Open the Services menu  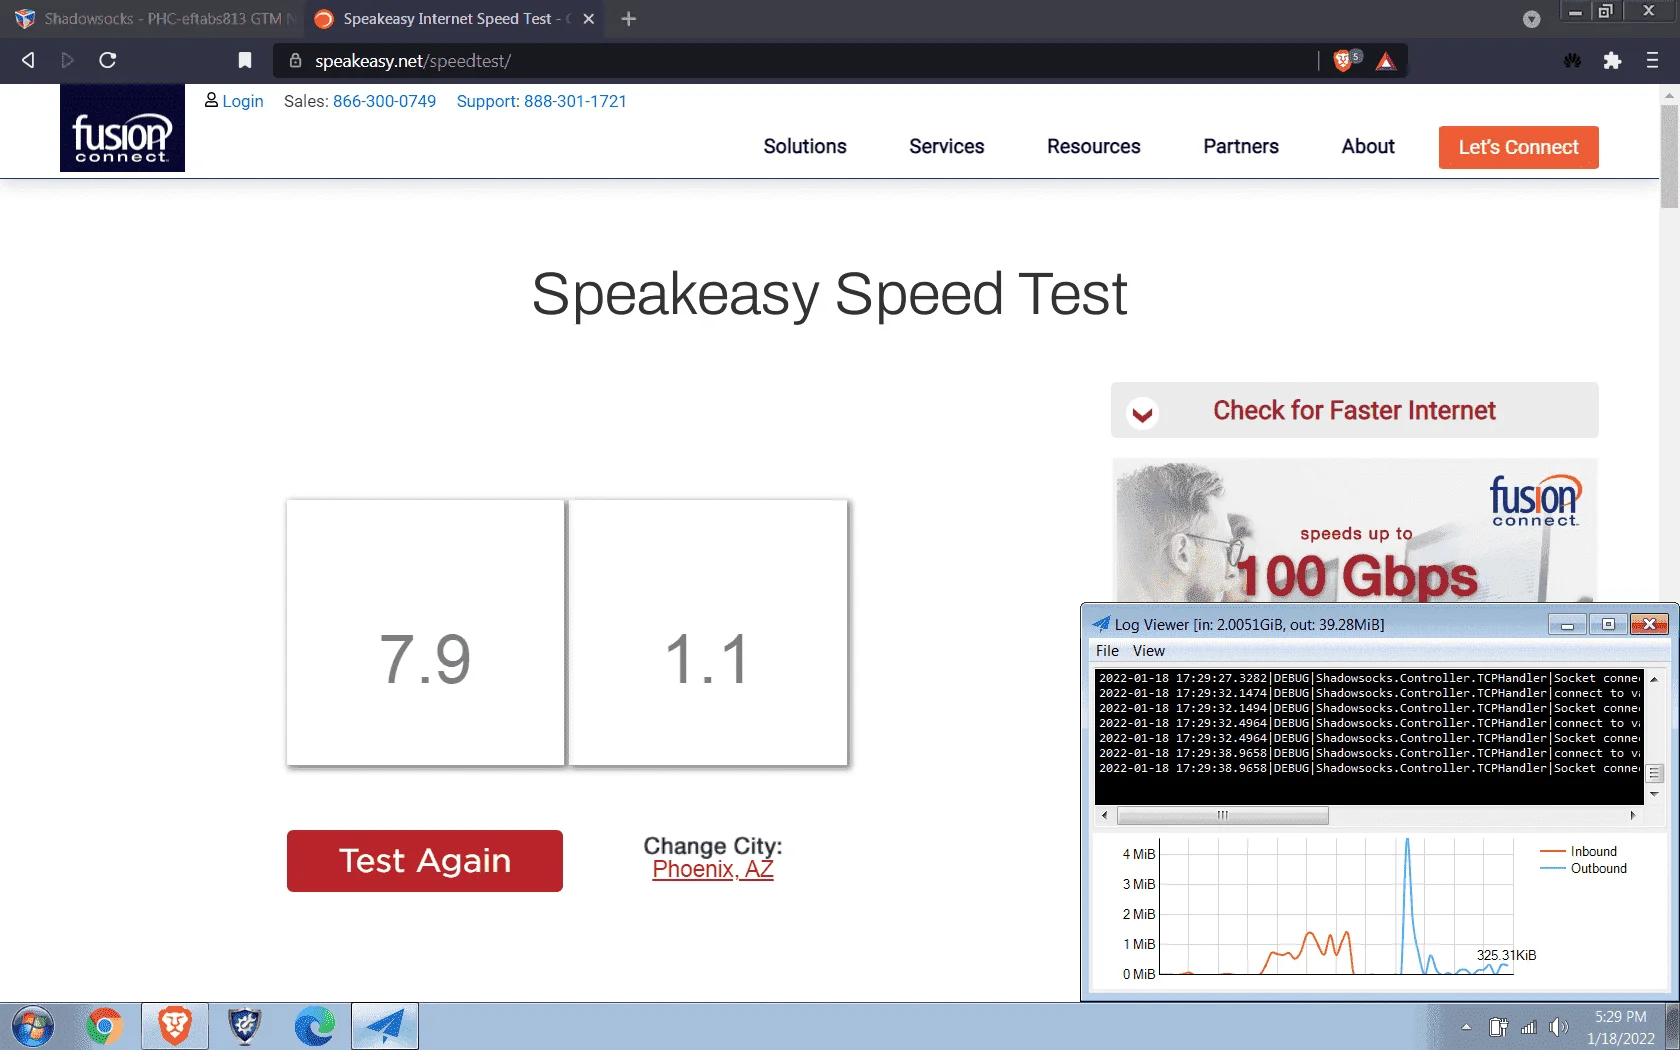coord(946,146)
